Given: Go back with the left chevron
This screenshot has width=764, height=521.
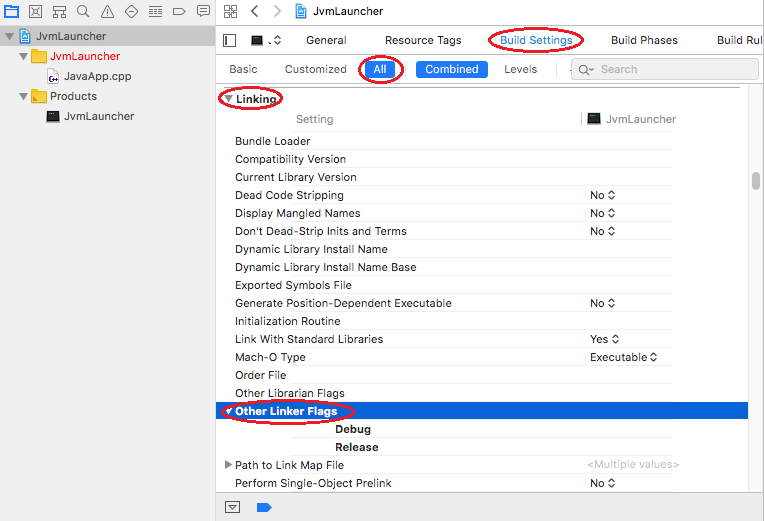Looking at the screenshot, I should coord(254,11).
